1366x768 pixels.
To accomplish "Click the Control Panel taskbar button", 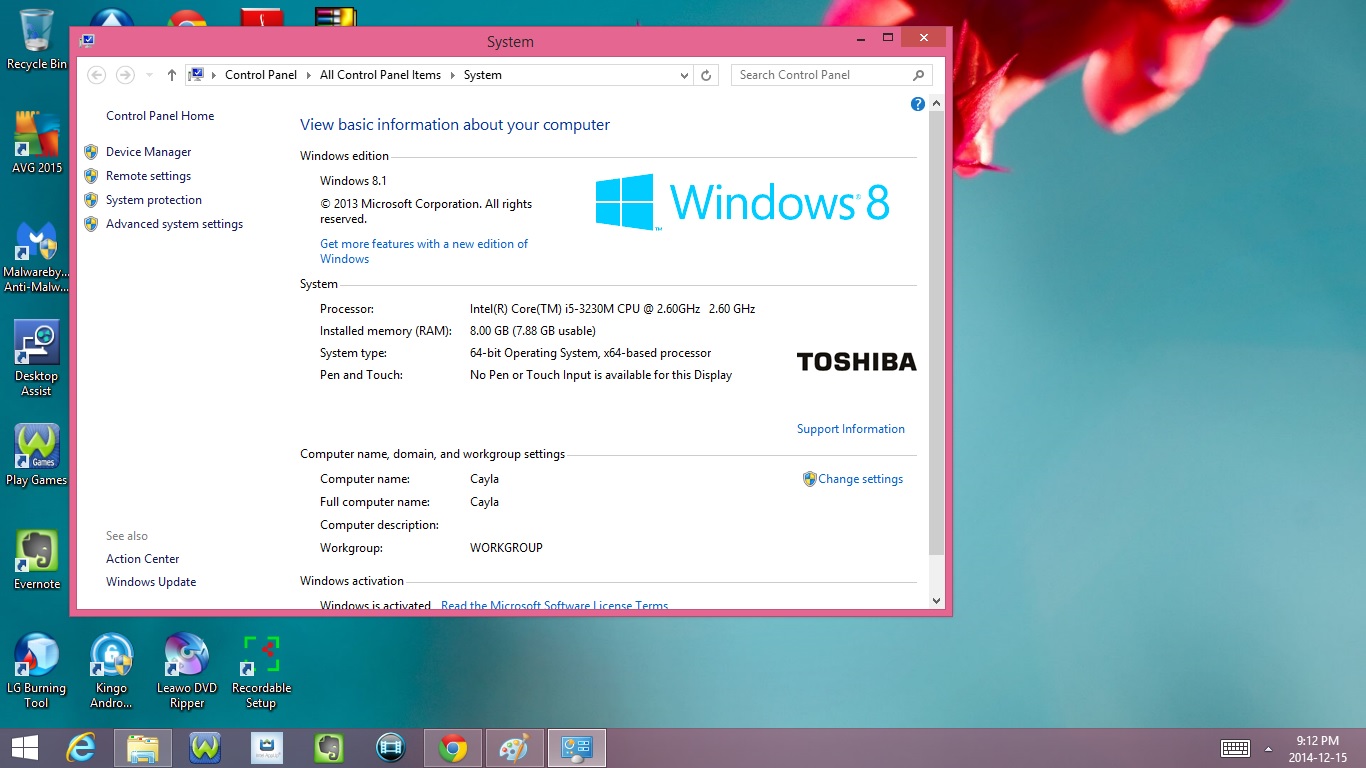I will [x=577, y=748].
